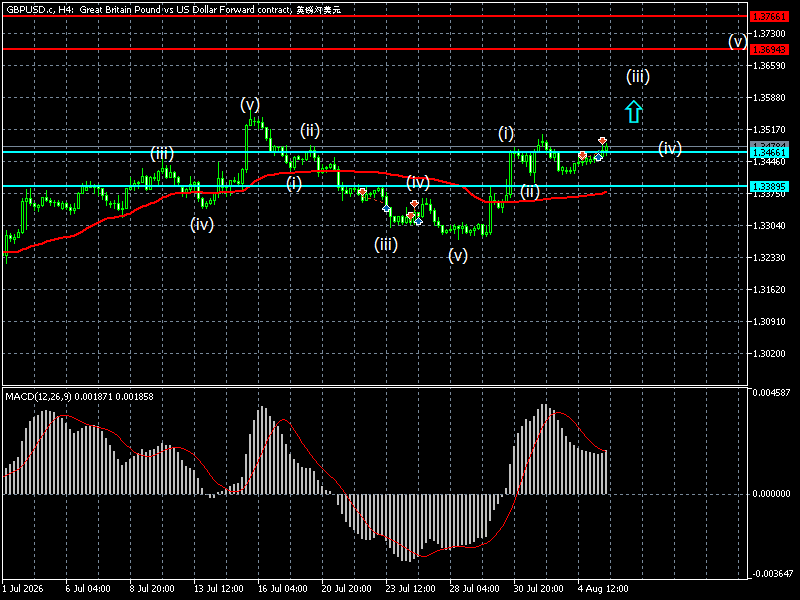Click the 28 Jul 04:00 time label
Screen dimensions: 800x600
pyautogui.click(x=474, y=589)
